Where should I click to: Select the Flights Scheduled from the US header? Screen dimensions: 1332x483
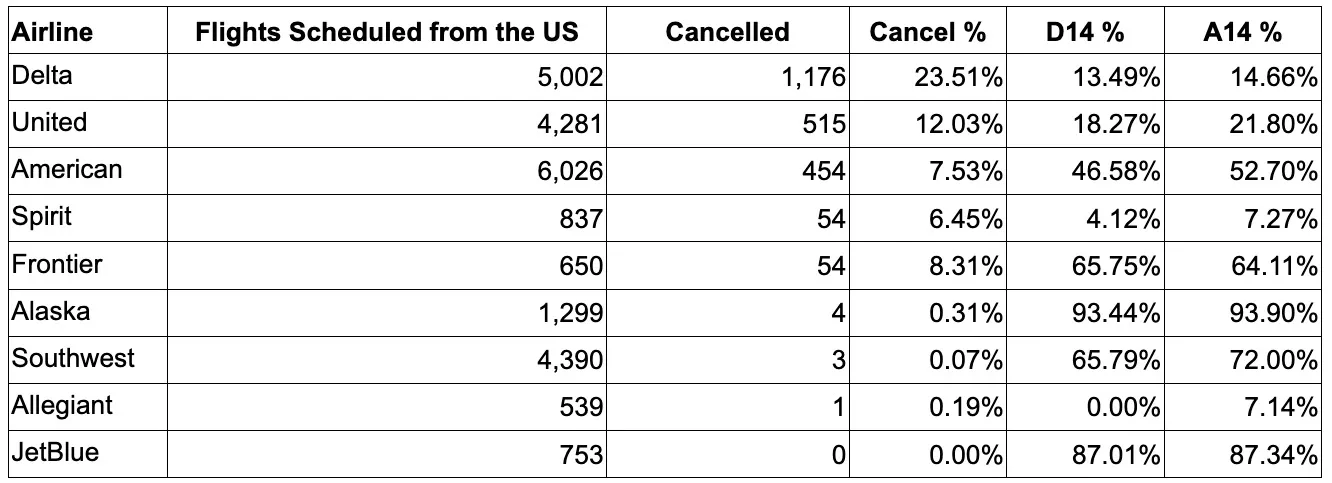387,32
